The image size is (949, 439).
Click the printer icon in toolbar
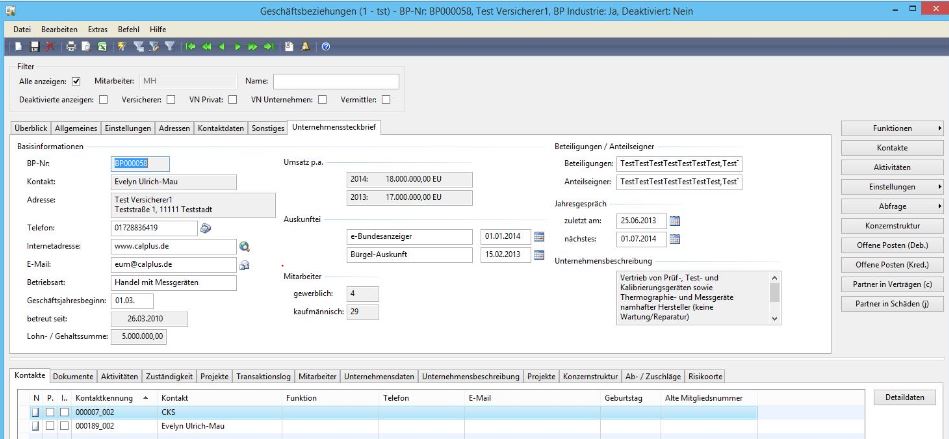coord(71,46)
